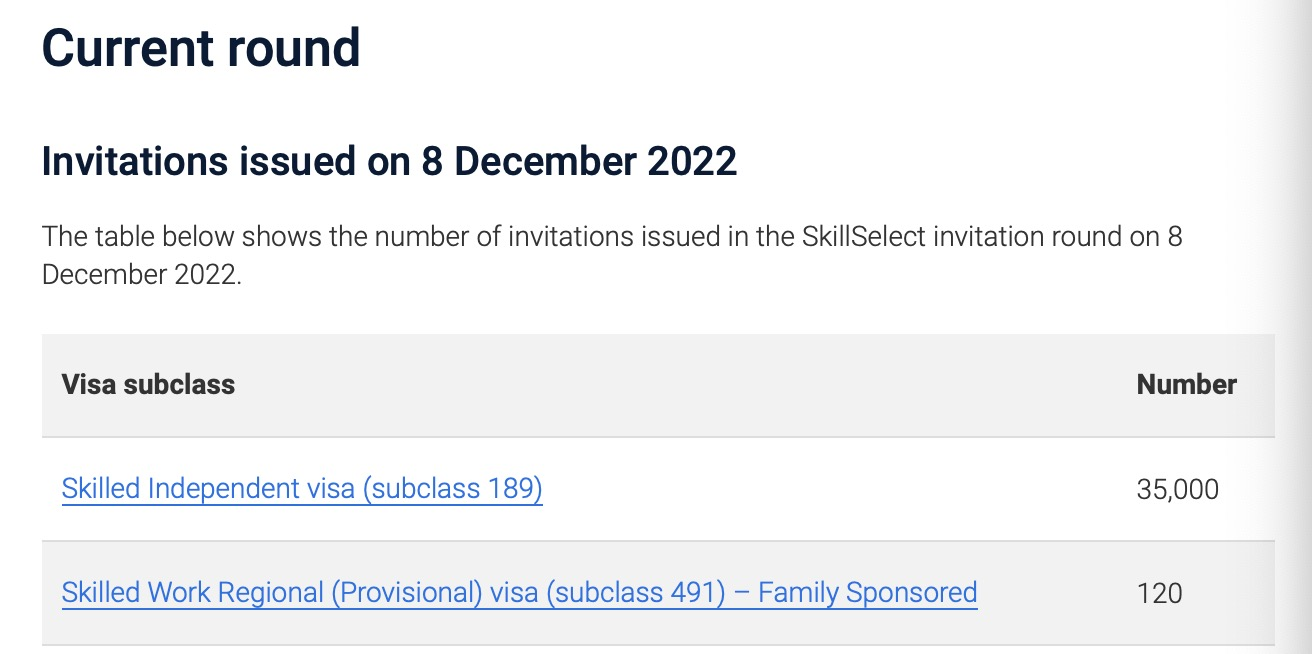Click "(Provisional)" in the subclass 491 link
1312x654 pixels.
coord(407,593)
